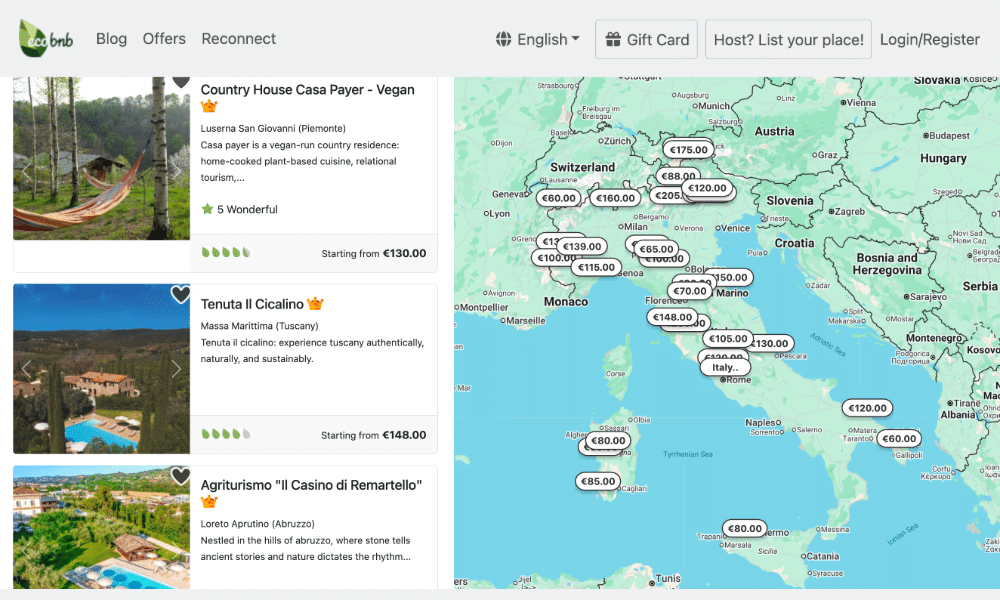This screenshot has height=600, width=1000.
Task: Click green leaf rating of Casa Payer
Action: pyautogui.click(x=226, y=252)
